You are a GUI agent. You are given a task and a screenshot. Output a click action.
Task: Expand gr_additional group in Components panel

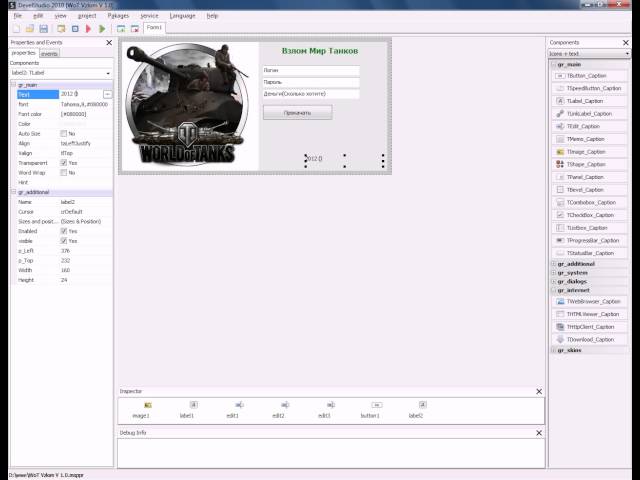pos(554,264)
